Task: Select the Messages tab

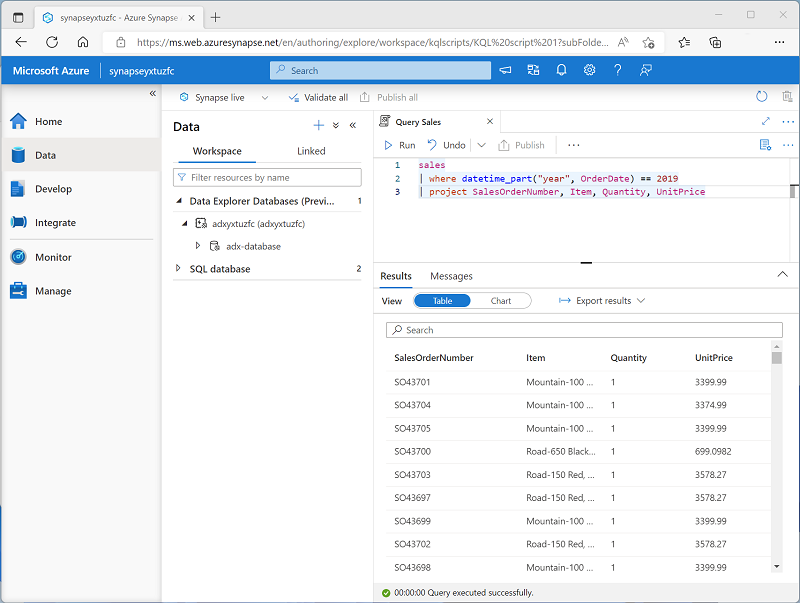Action: pos(451,276)
